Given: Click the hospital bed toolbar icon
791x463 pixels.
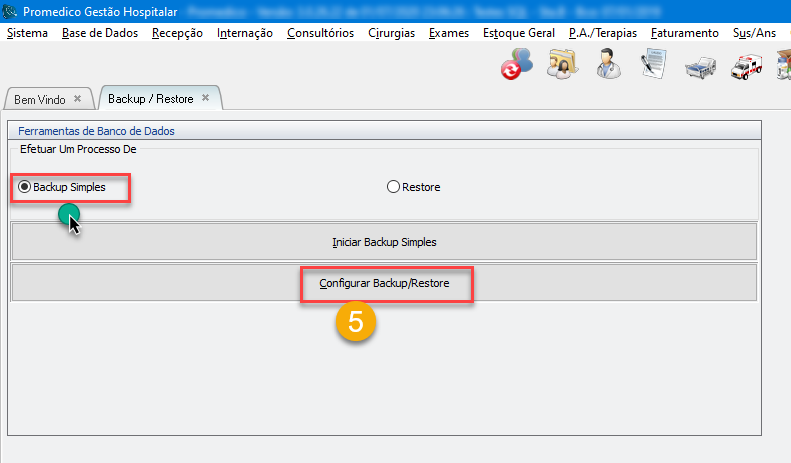Looking at the screenshot, I should click(700, 67).
